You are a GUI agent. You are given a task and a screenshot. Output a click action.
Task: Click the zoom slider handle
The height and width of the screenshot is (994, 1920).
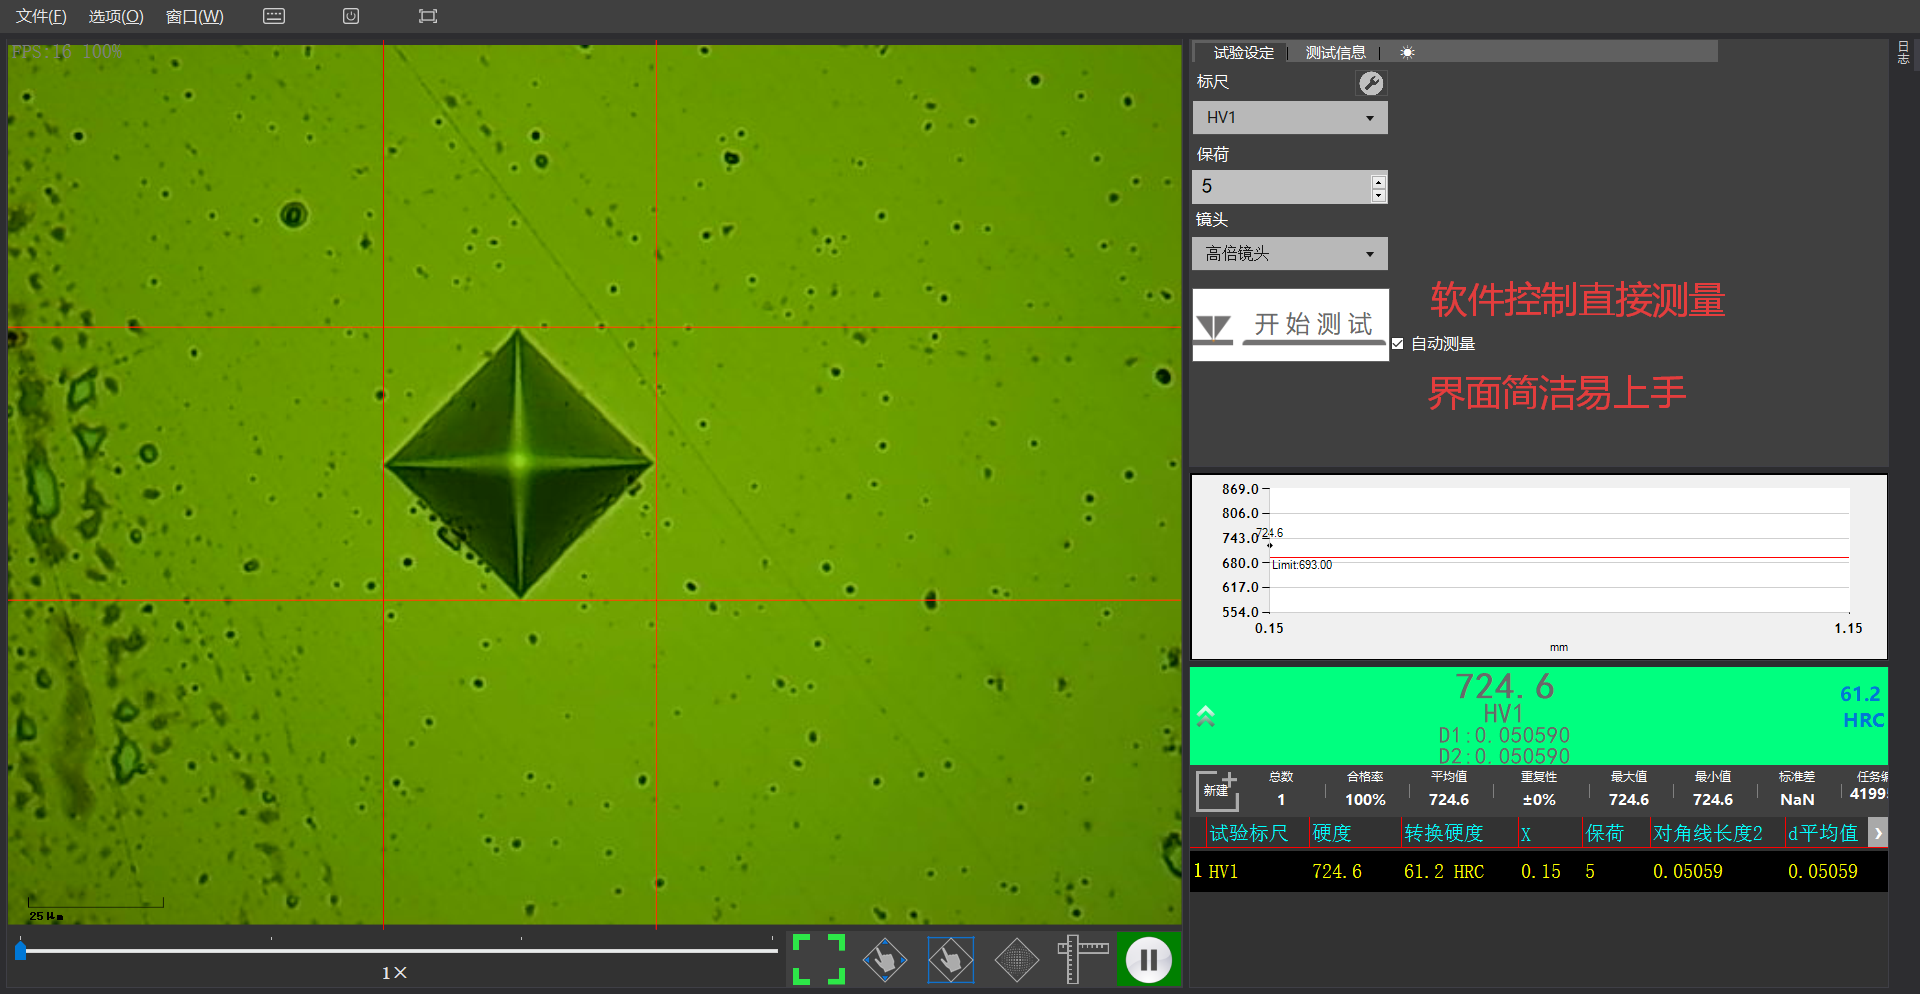(21, 950)
